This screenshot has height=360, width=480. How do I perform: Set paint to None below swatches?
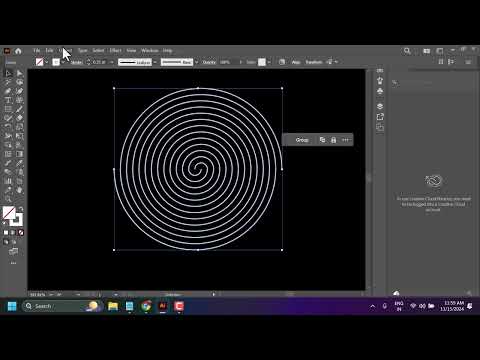click(x=21, y=232)
